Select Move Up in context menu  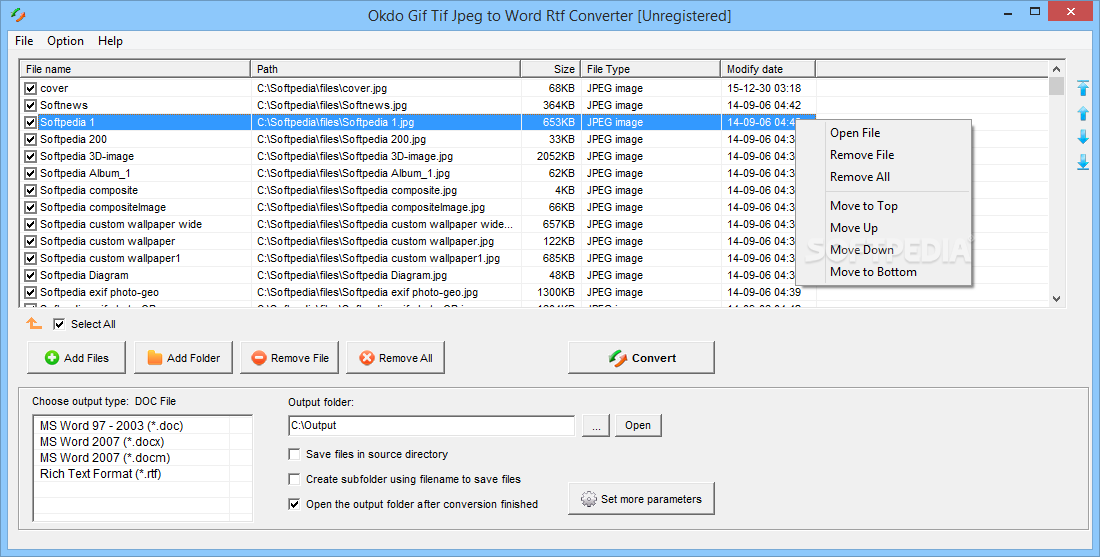coord(884,228)
